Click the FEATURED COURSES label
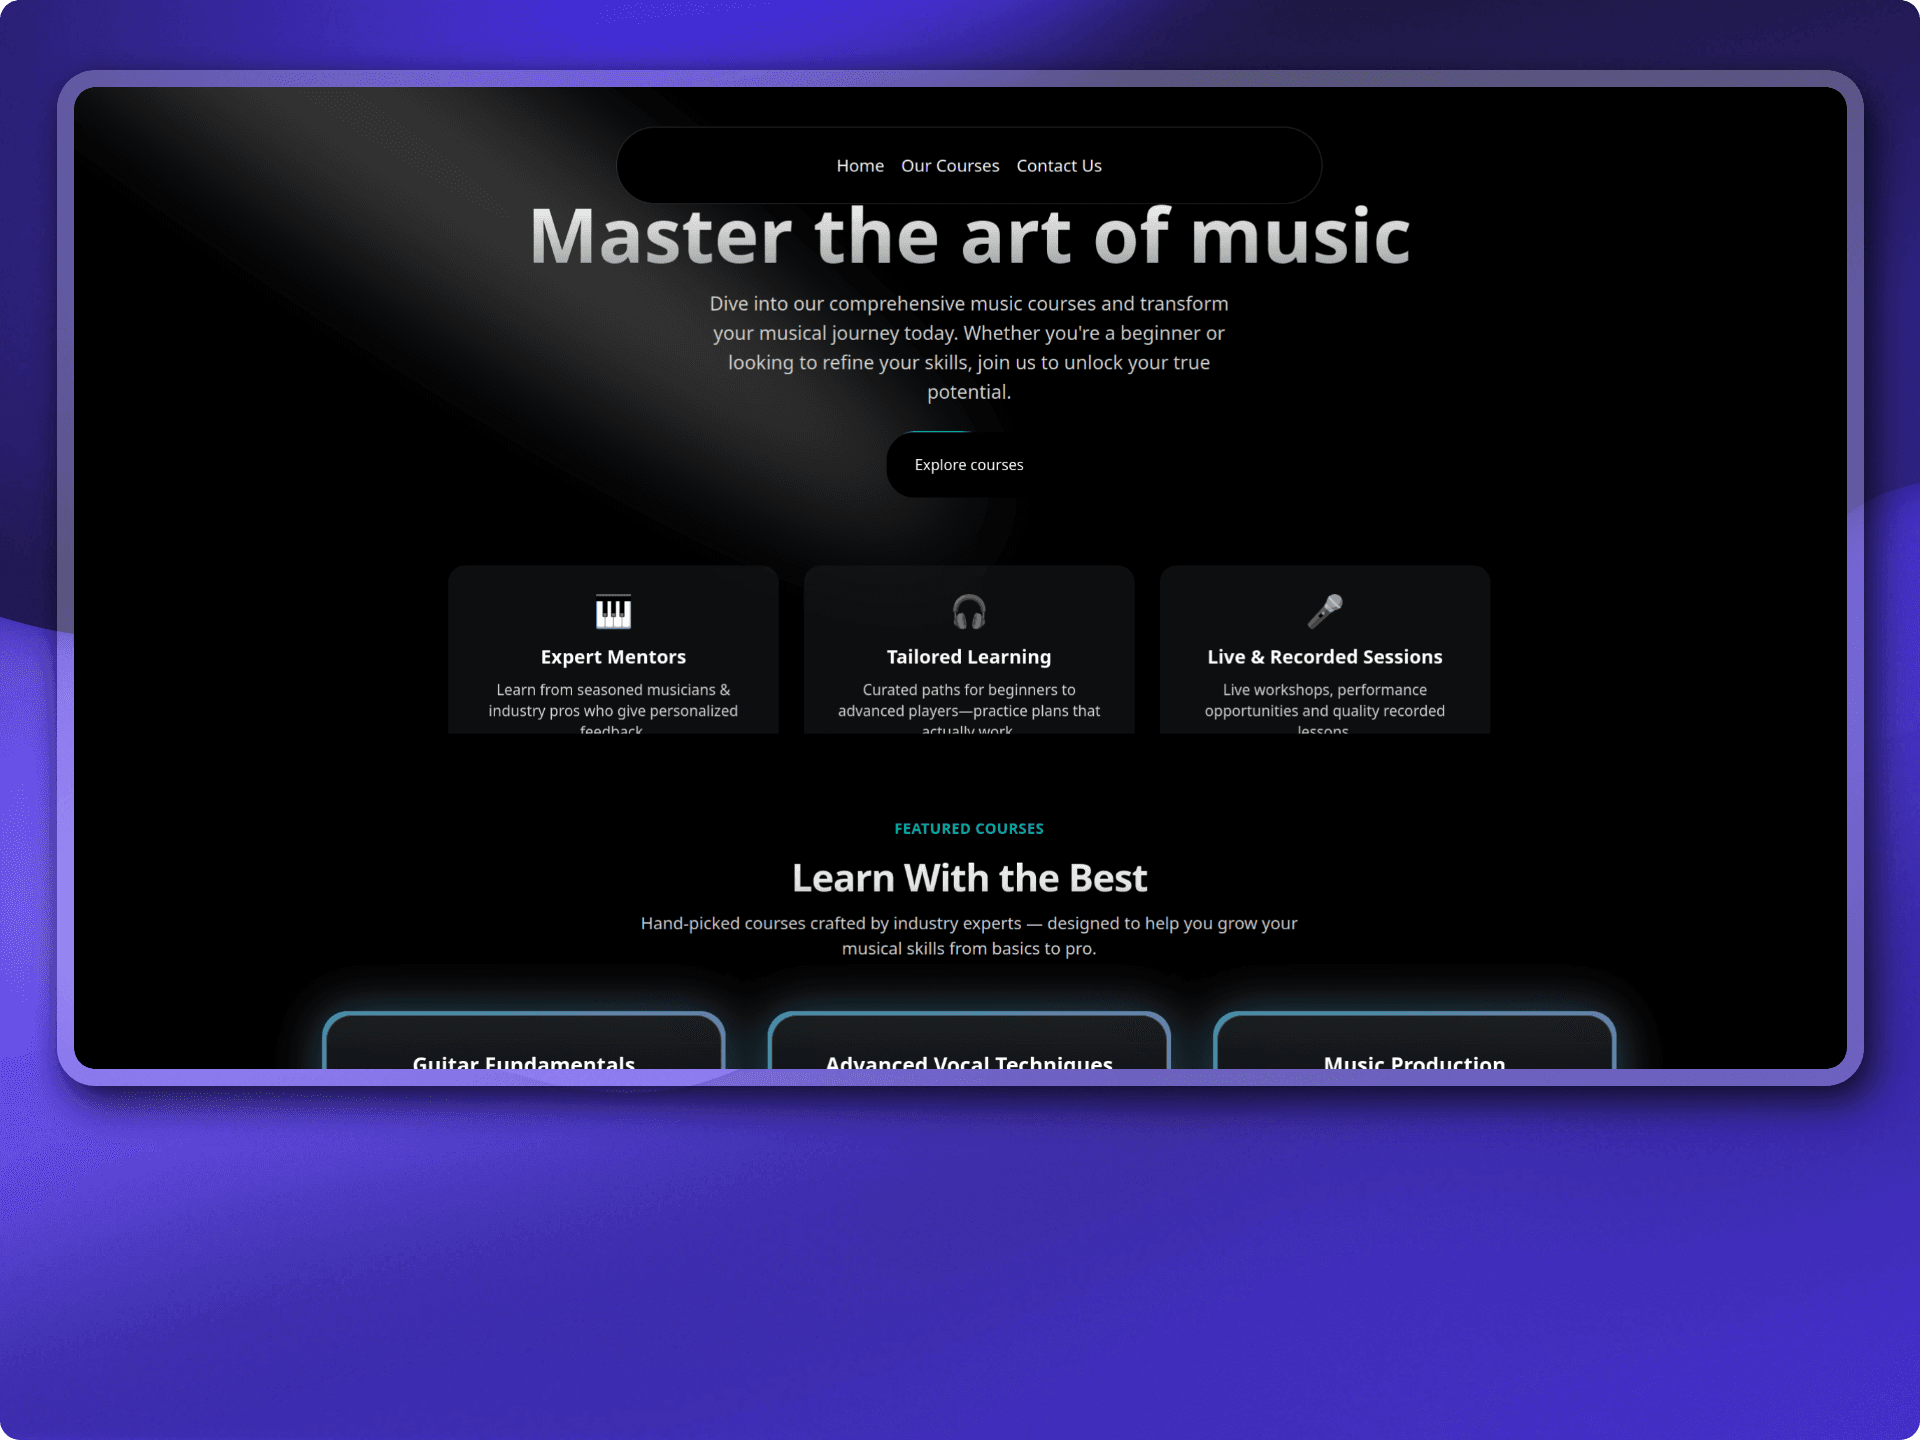1920x1440 pixels. point(969,829)
